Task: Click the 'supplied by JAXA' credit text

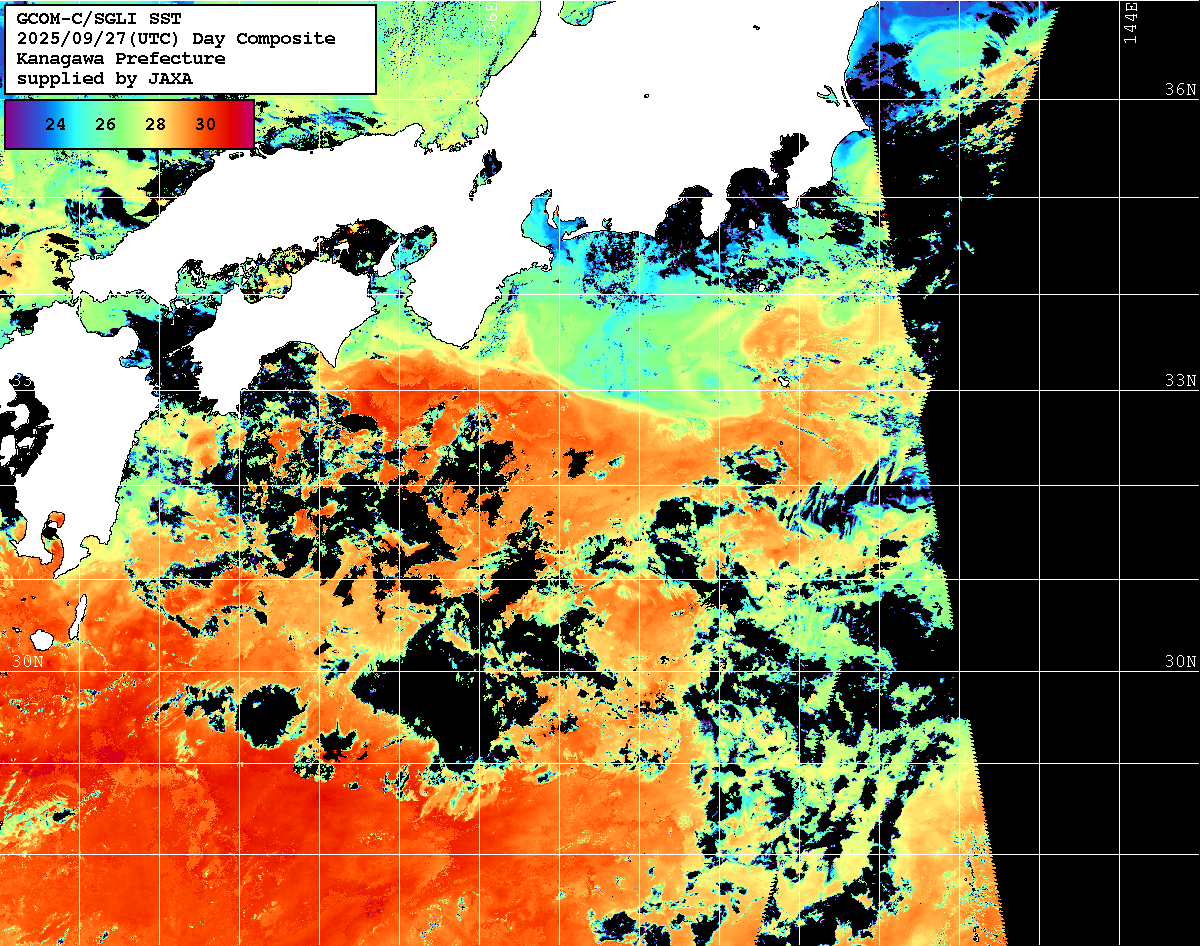Action: point(104,78)
